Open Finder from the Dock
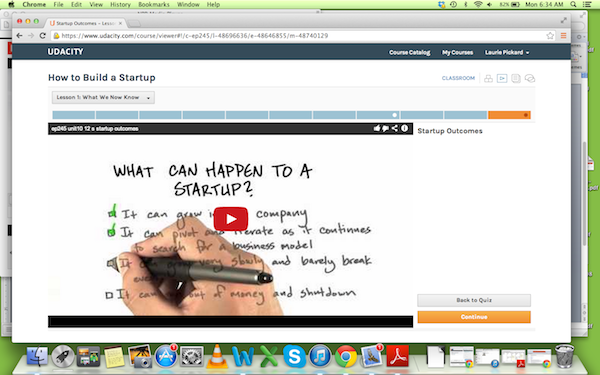Viewport: 600px width, 375px height. [37, 356]
